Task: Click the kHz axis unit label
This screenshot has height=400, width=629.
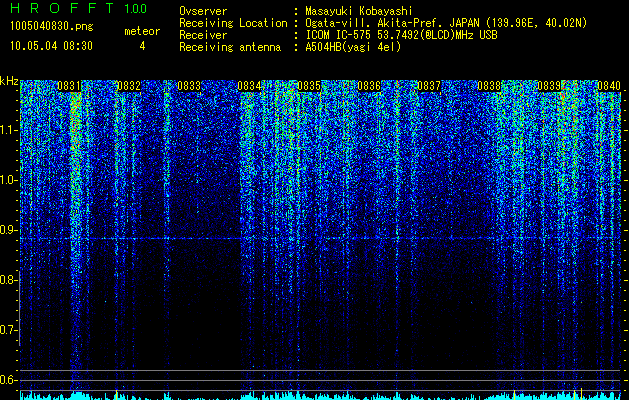Action: 9,81
